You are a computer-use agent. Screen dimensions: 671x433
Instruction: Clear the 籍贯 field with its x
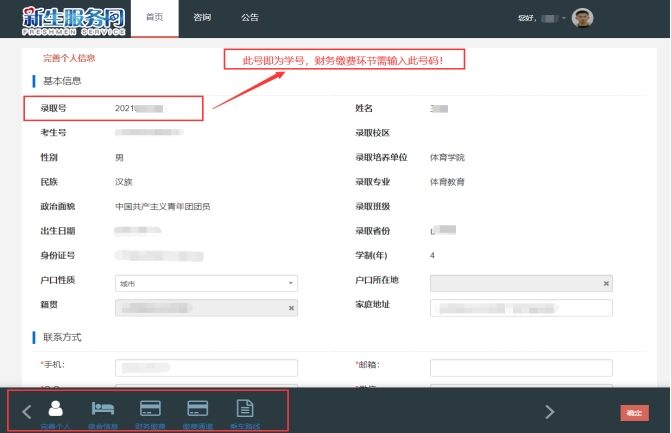point(291,308)
